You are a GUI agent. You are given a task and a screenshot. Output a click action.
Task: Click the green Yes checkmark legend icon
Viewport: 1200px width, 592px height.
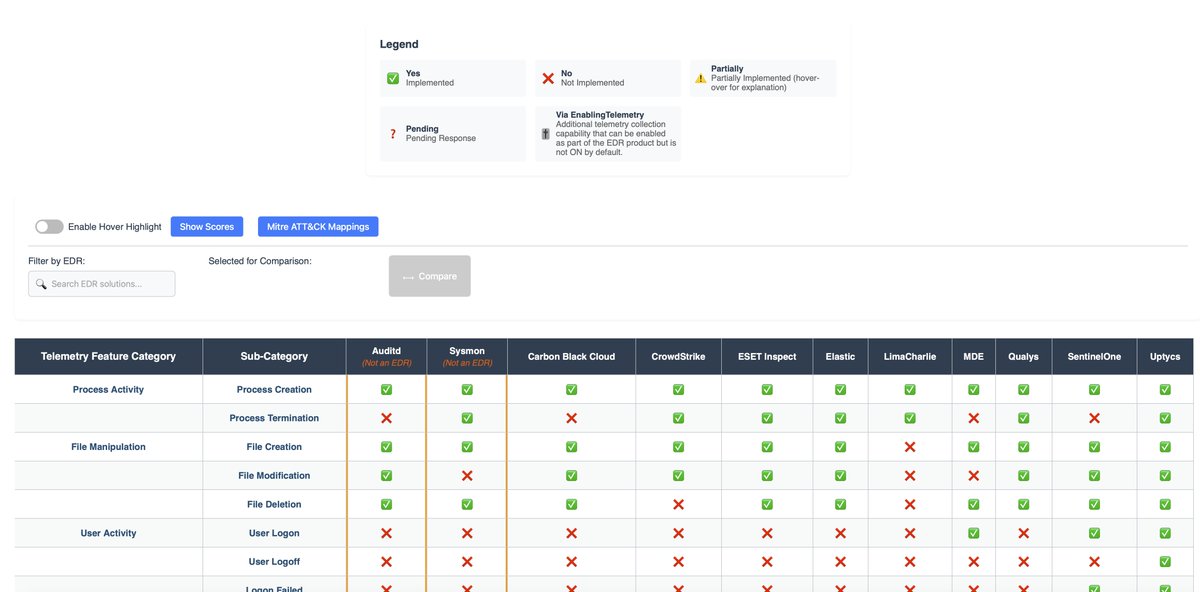[393, 78]
